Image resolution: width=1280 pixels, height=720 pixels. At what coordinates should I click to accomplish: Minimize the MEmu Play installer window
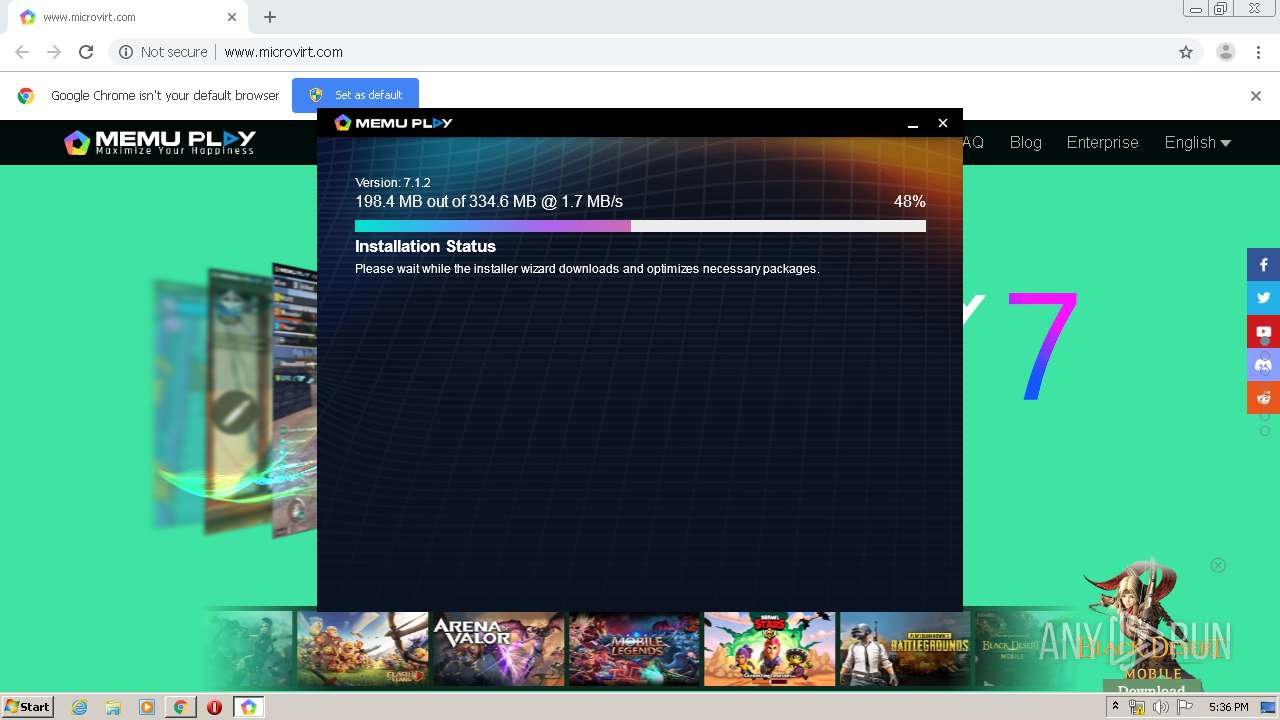click(913, 123)
